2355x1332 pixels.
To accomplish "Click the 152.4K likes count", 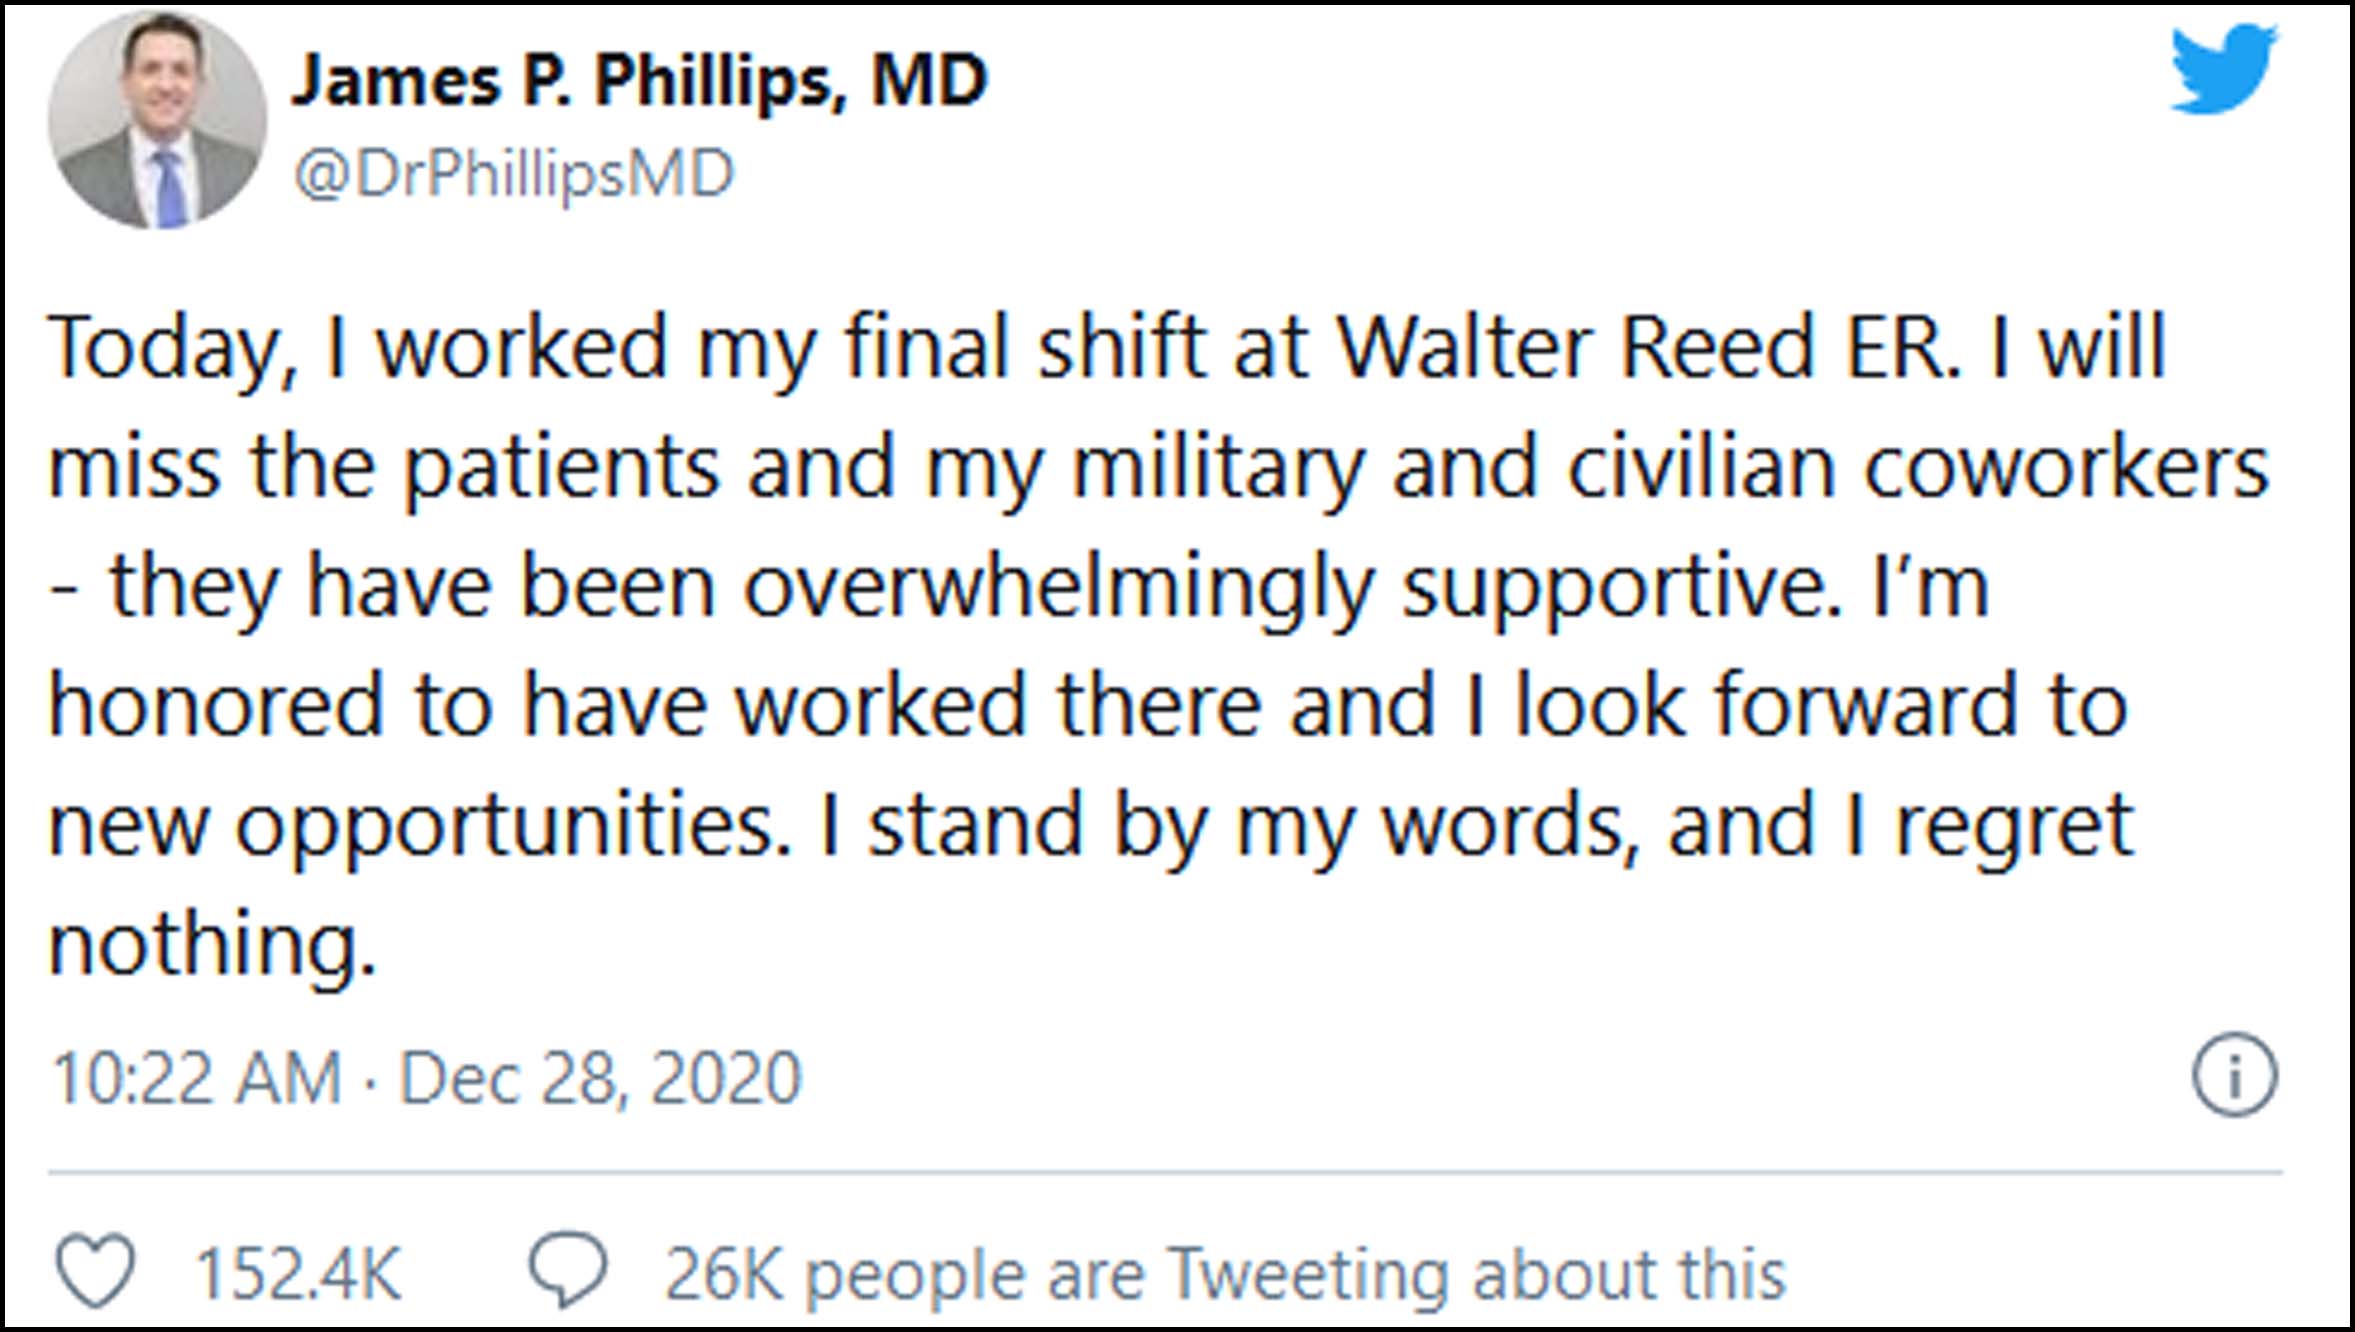I will click(x=298, y=1273).
